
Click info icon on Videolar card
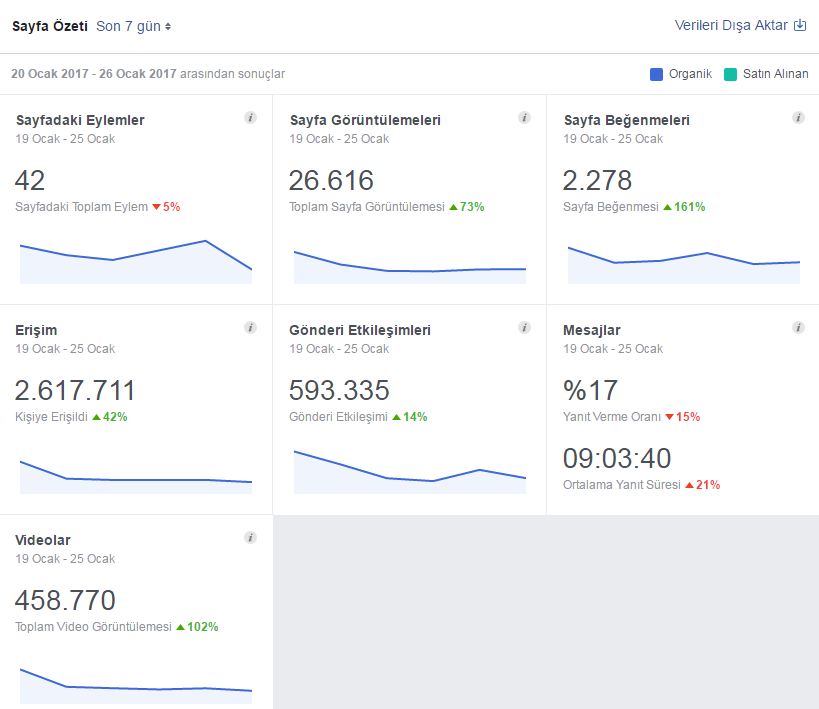click(x=251, y=538)
